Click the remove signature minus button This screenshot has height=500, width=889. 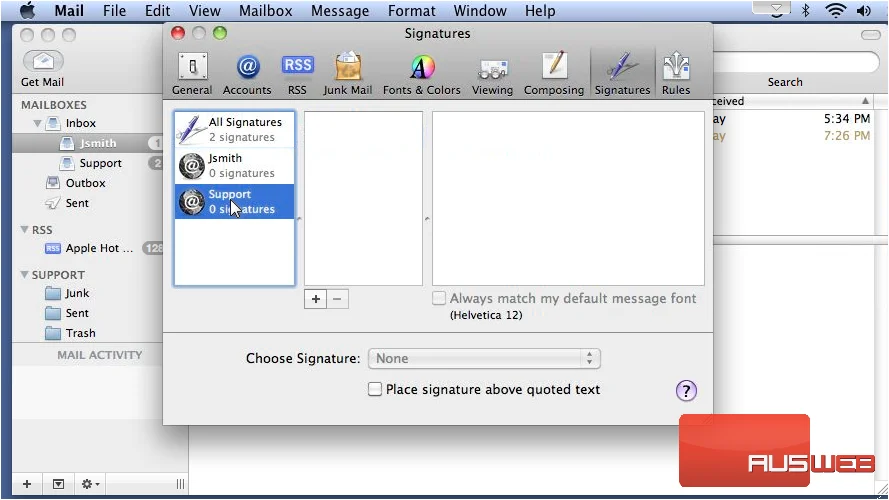click(x=337, y=299)
